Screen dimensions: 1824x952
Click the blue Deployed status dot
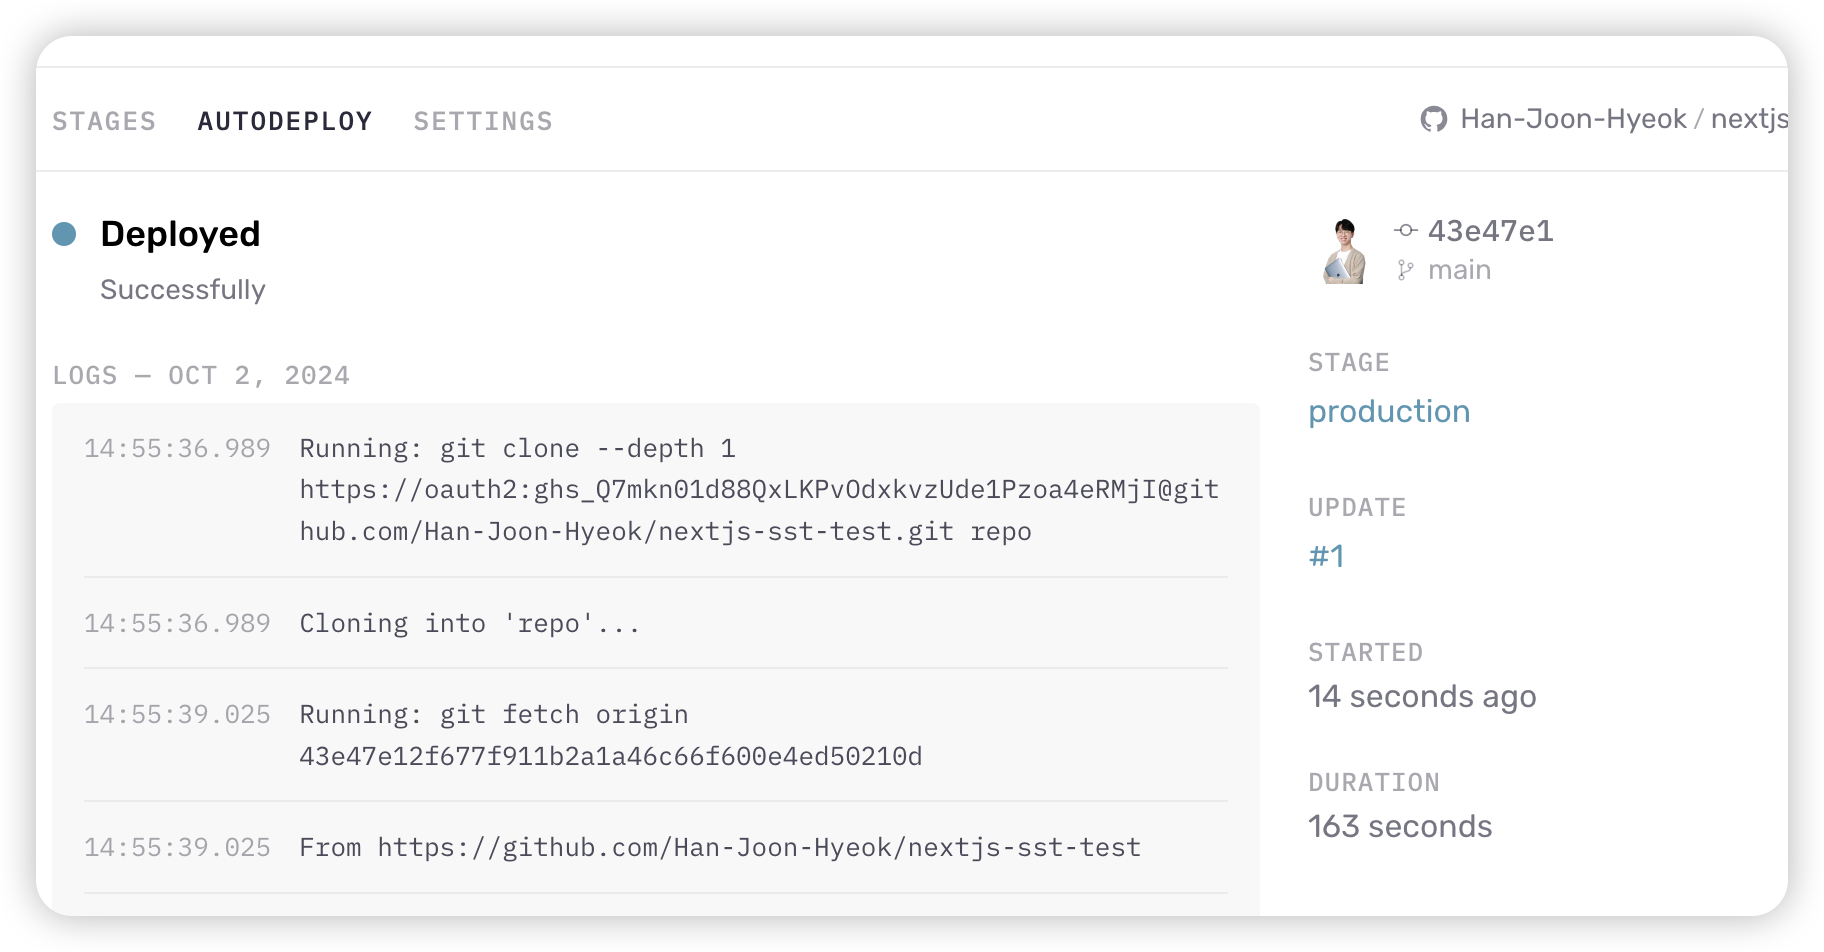pyautogui.click(x=64, y=234)
